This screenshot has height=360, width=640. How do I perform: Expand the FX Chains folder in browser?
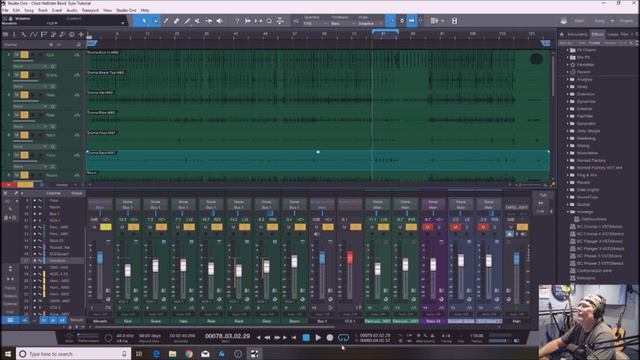tap(568, 50)
